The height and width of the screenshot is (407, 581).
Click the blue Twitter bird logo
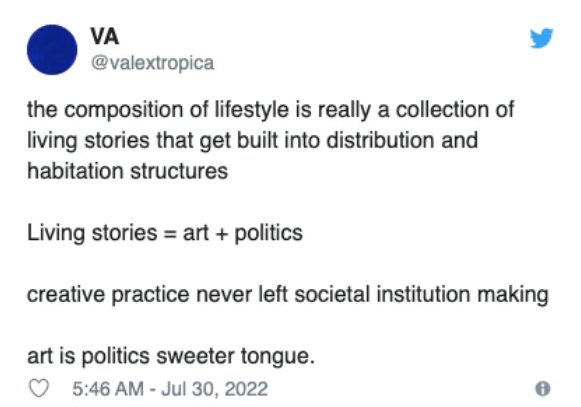point(541,38)
